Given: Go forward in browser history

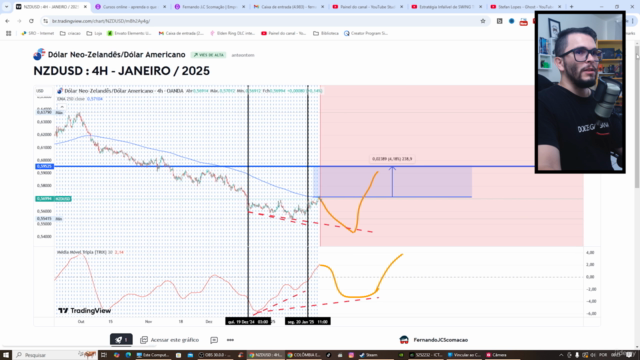Looking at the screenshot, I should [19, 21].
